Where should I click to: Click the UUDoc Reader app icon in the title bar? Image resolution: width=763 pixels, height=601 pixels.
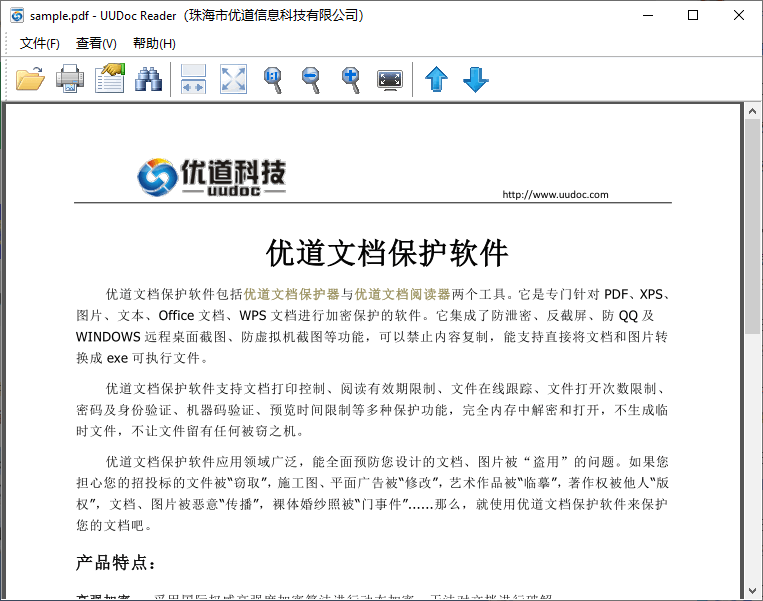pos(17,16)
